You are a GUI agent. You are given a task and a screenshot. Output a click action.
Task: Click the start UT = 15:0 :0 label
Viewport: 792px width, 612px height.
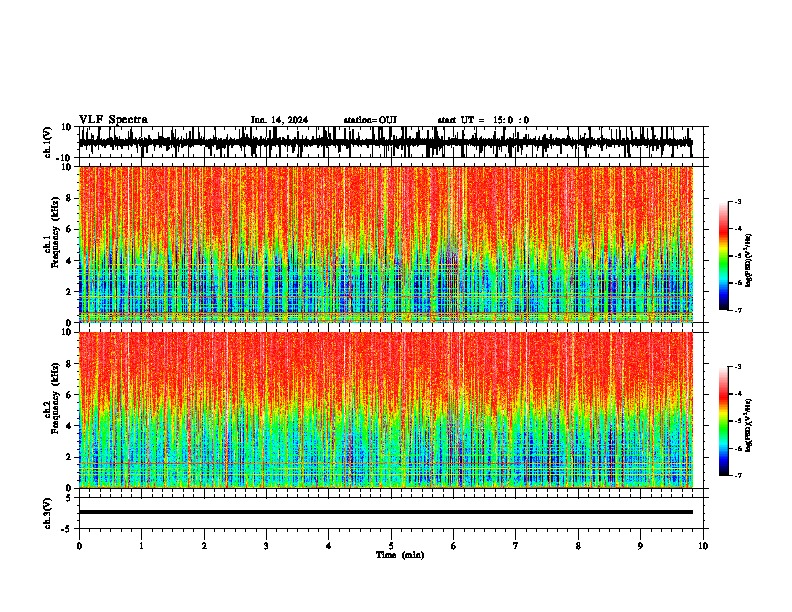click(x=483, y=120)
